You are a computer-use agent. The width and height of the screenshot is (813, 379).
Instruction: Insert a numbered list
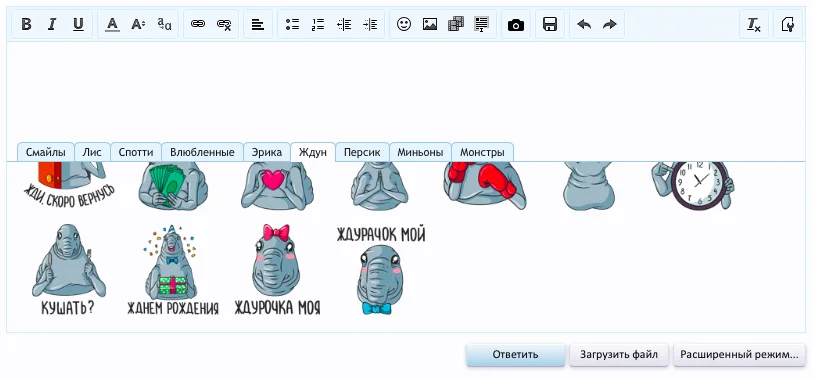tap(318, 24)
